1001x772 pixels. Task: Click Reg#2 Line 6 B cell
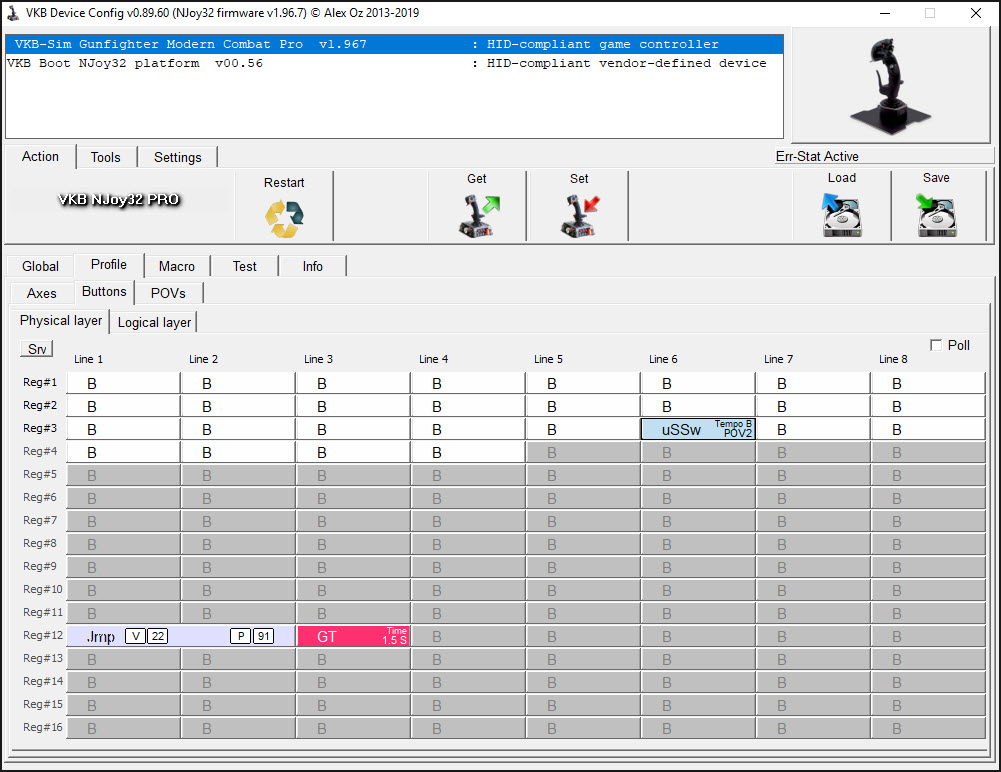[698, 406]
